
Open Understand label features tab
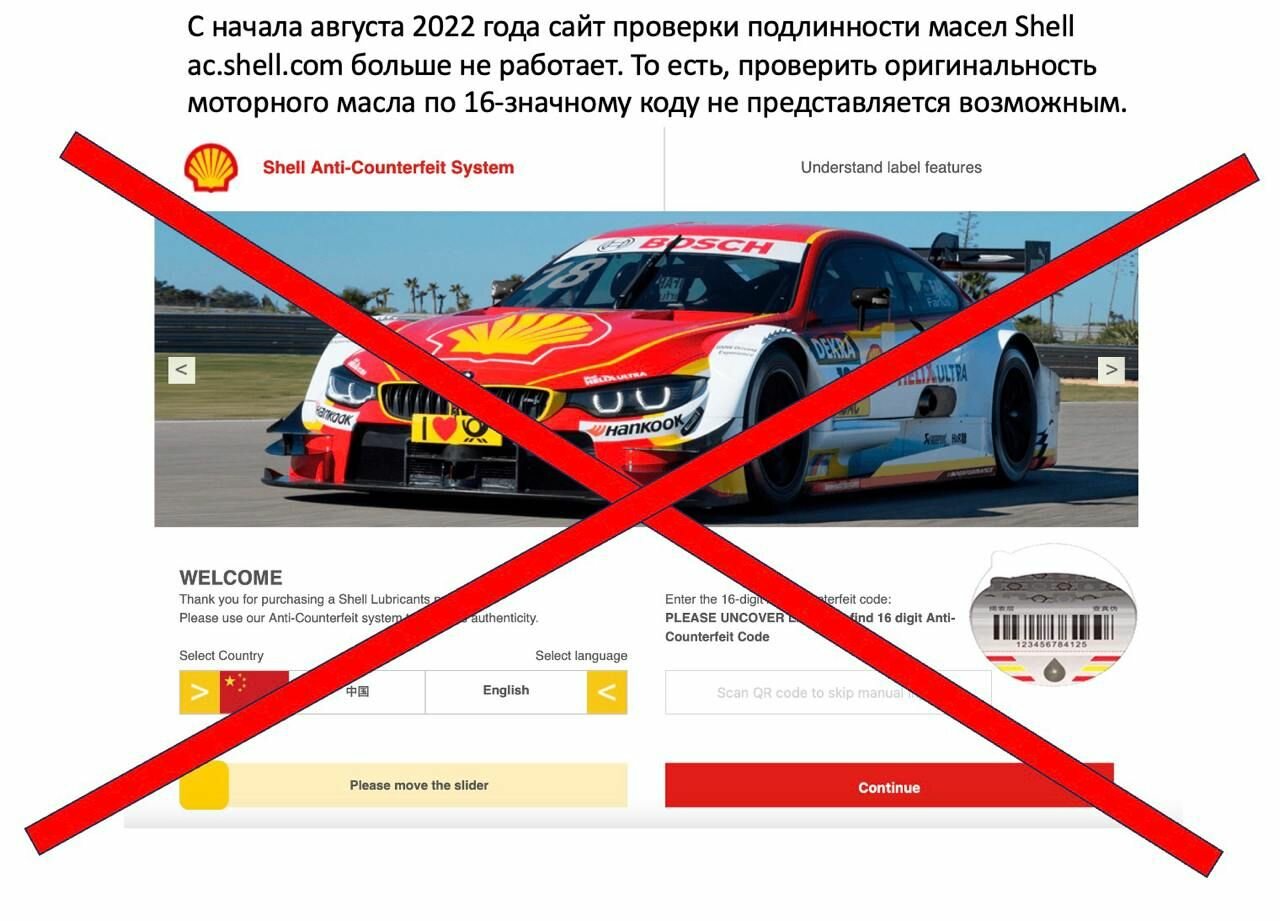pos(891,168)
